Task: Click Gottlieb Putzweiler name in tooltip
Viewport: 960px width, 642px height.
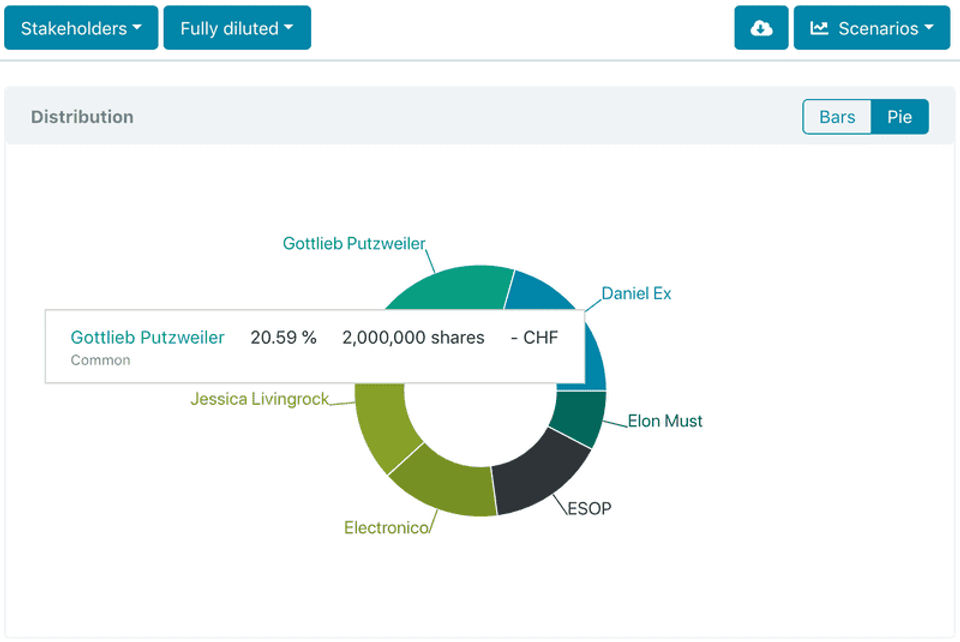Action: [x=148, y=337]
